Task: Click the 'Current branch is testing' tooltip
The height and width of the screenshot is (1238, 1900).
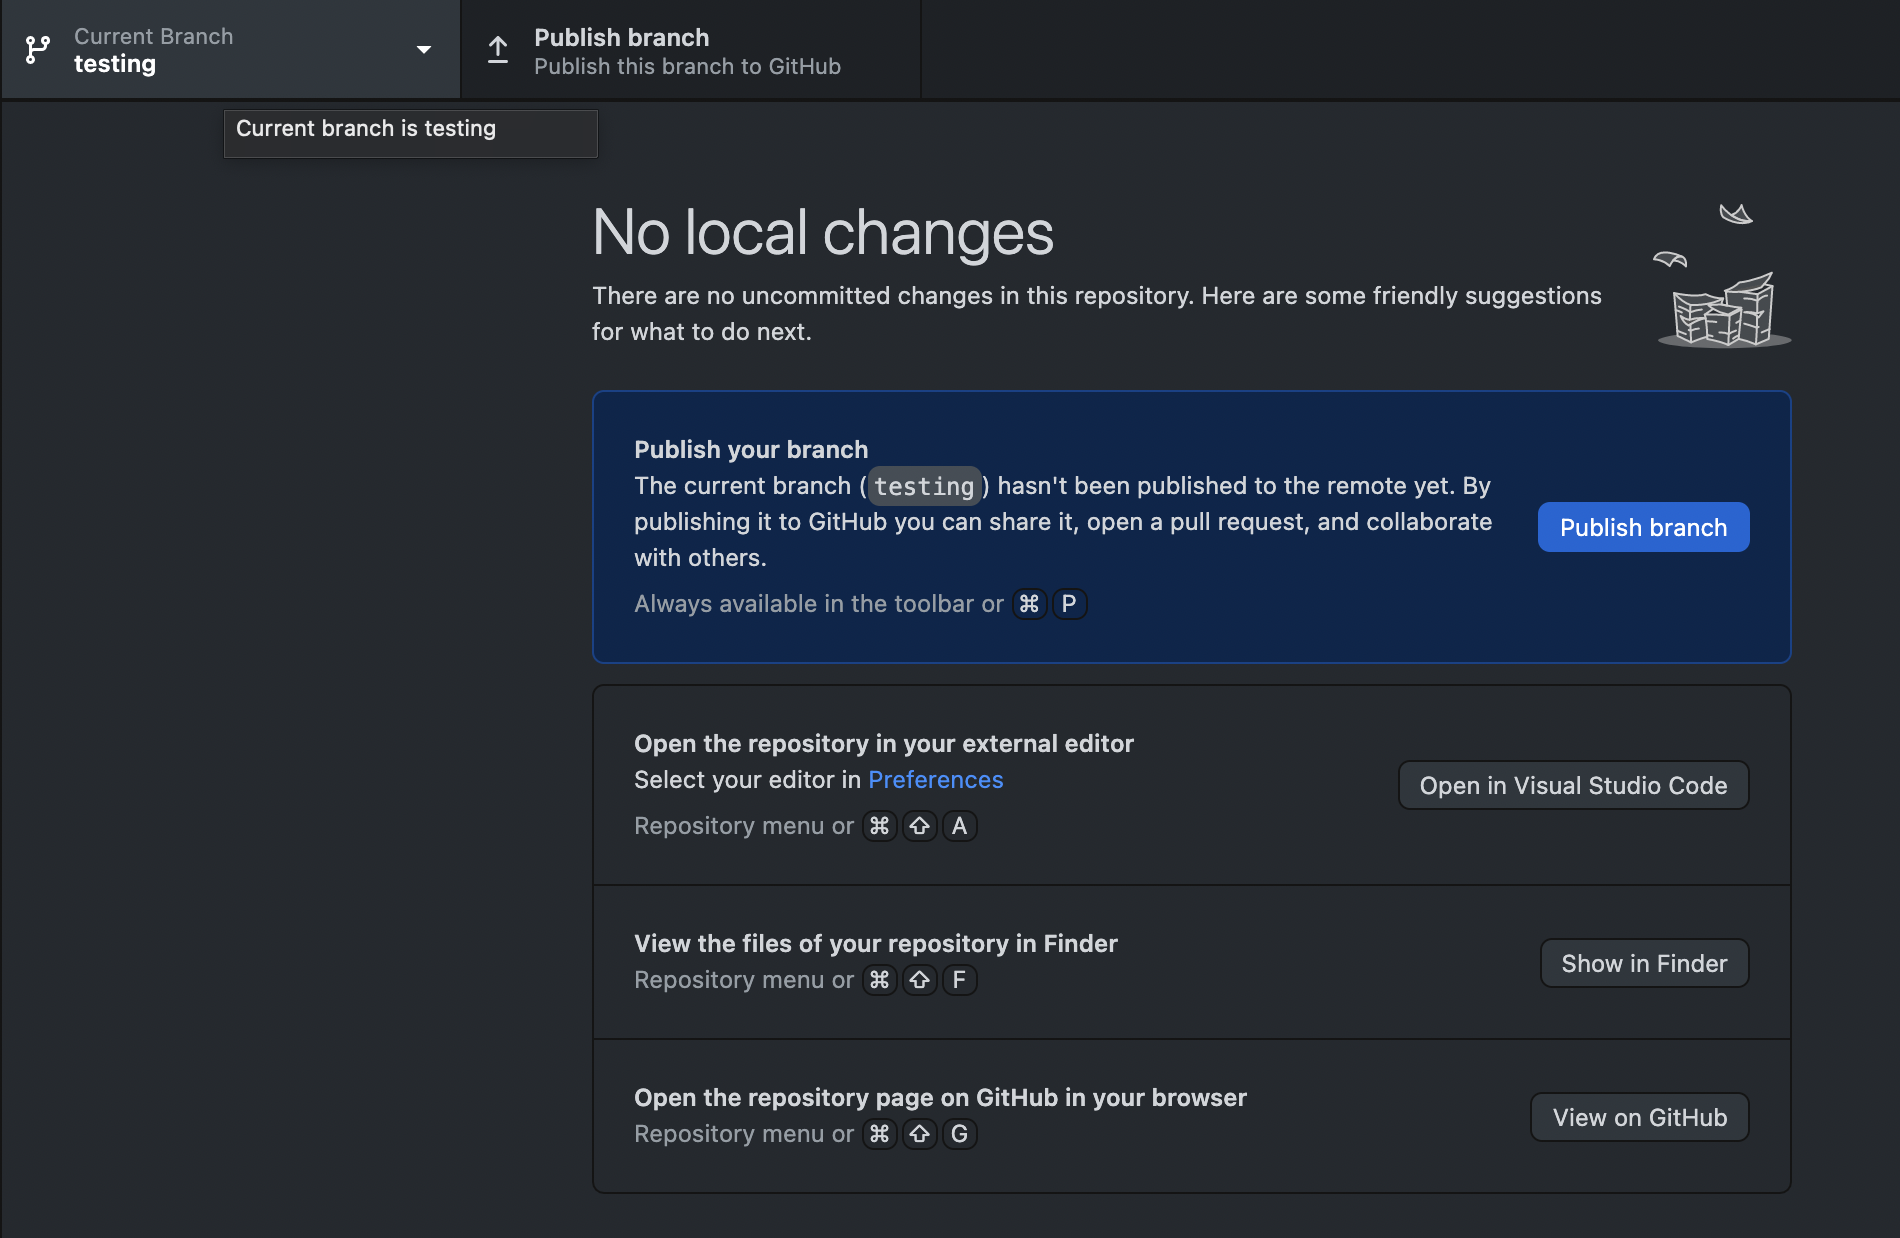Action: pos(411,133)
